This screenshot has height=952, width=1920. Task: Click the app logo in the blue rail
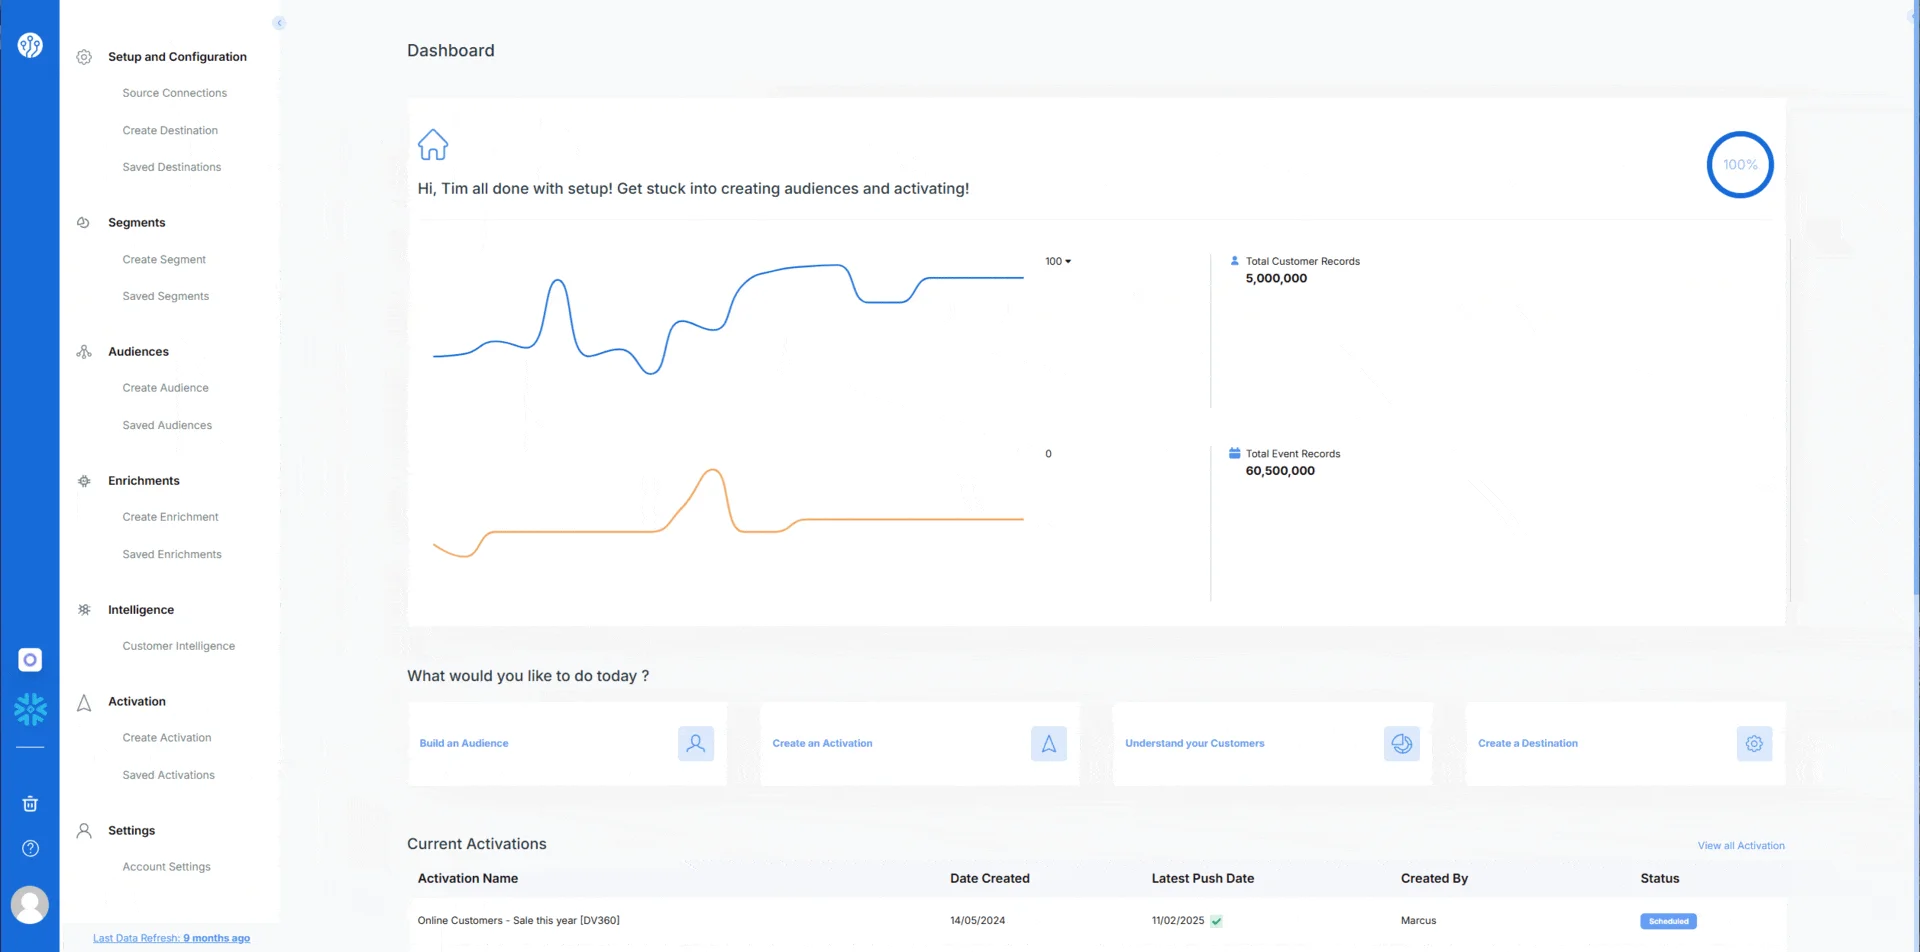pos(30,45)
